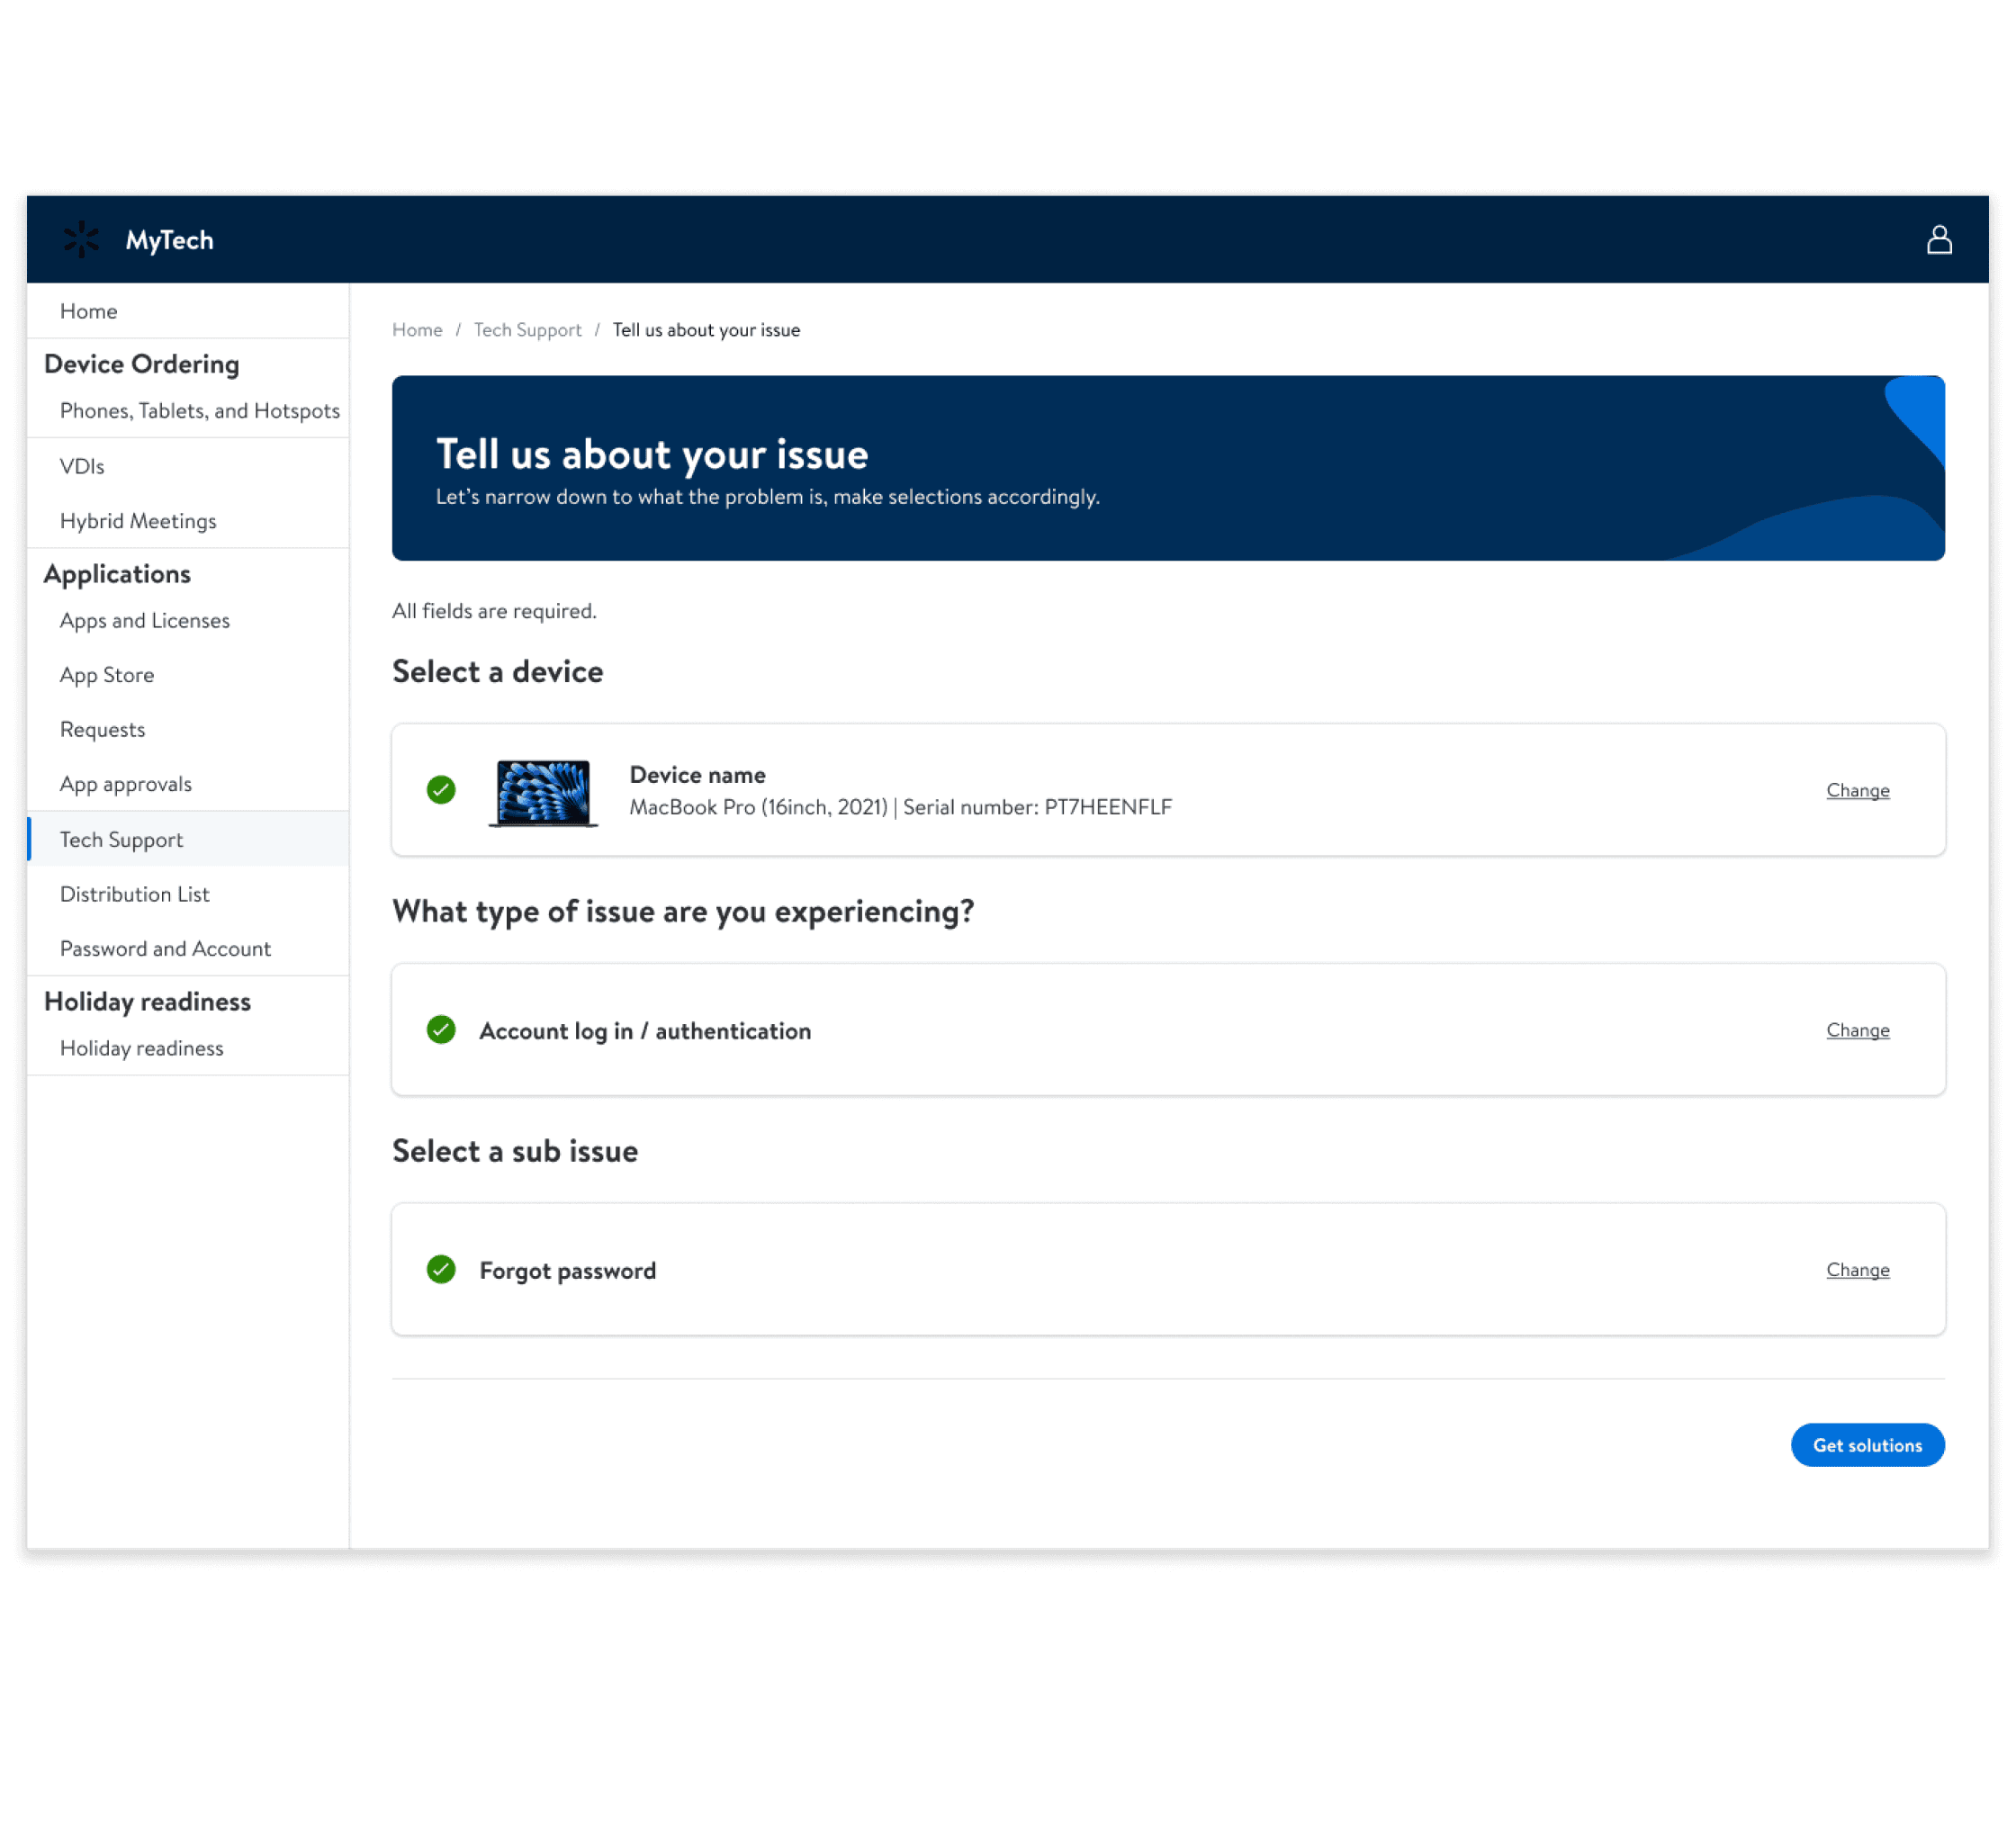This screenshot has width=2016, height=1843.
Task: Click the MacBook Pro device thumbnail
Action: tap(543, 792)
